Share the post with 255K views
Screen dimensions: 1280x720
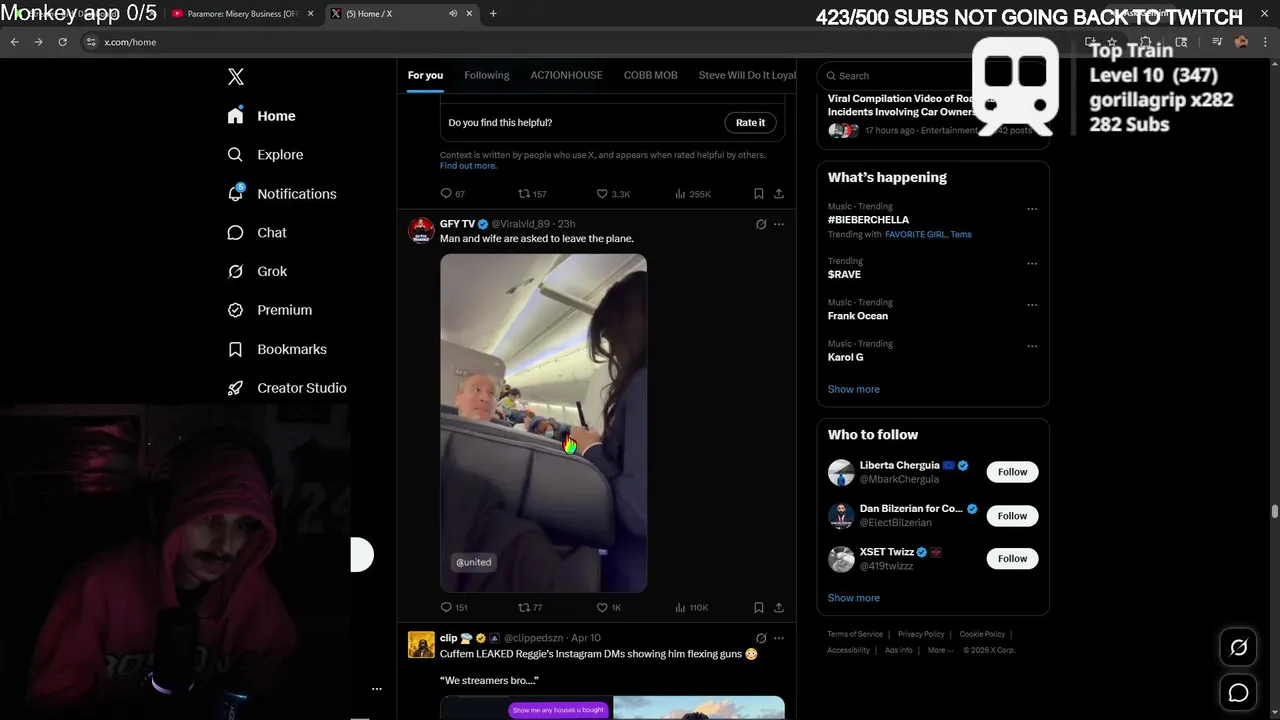[x=779, y=194]
